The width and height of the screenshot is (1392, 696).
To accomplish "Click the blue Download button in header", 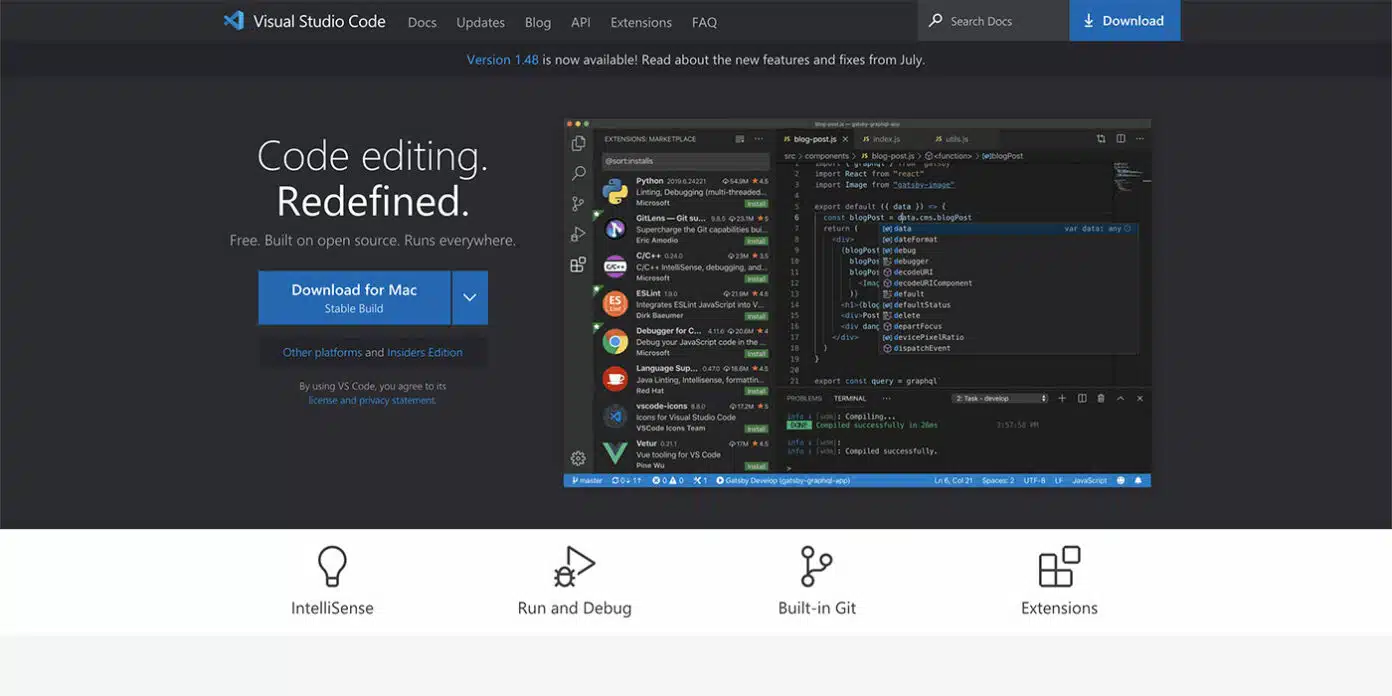I will [1125, 20].
